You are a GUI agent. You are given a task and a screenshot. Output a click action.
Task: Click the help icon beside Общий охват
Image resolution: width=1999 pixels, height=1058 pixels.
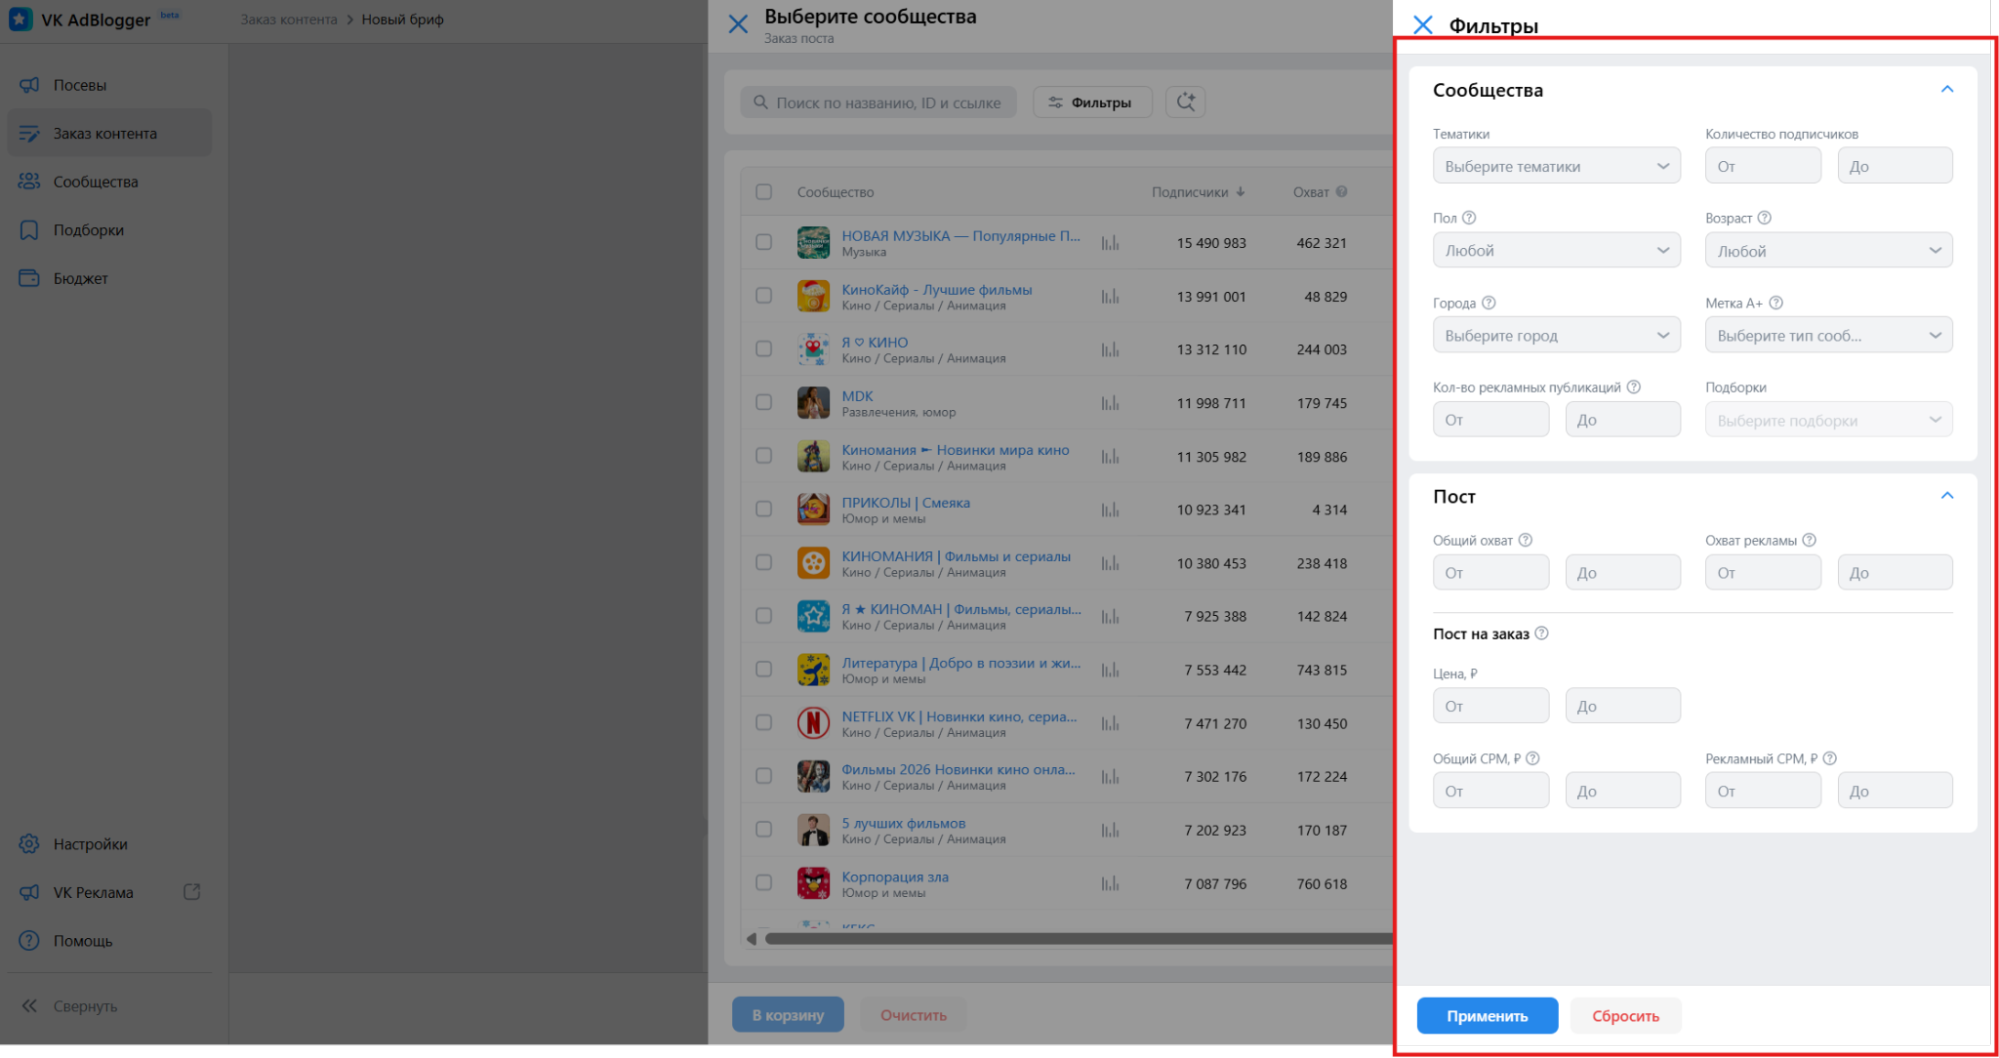[x=1525, y=540]
